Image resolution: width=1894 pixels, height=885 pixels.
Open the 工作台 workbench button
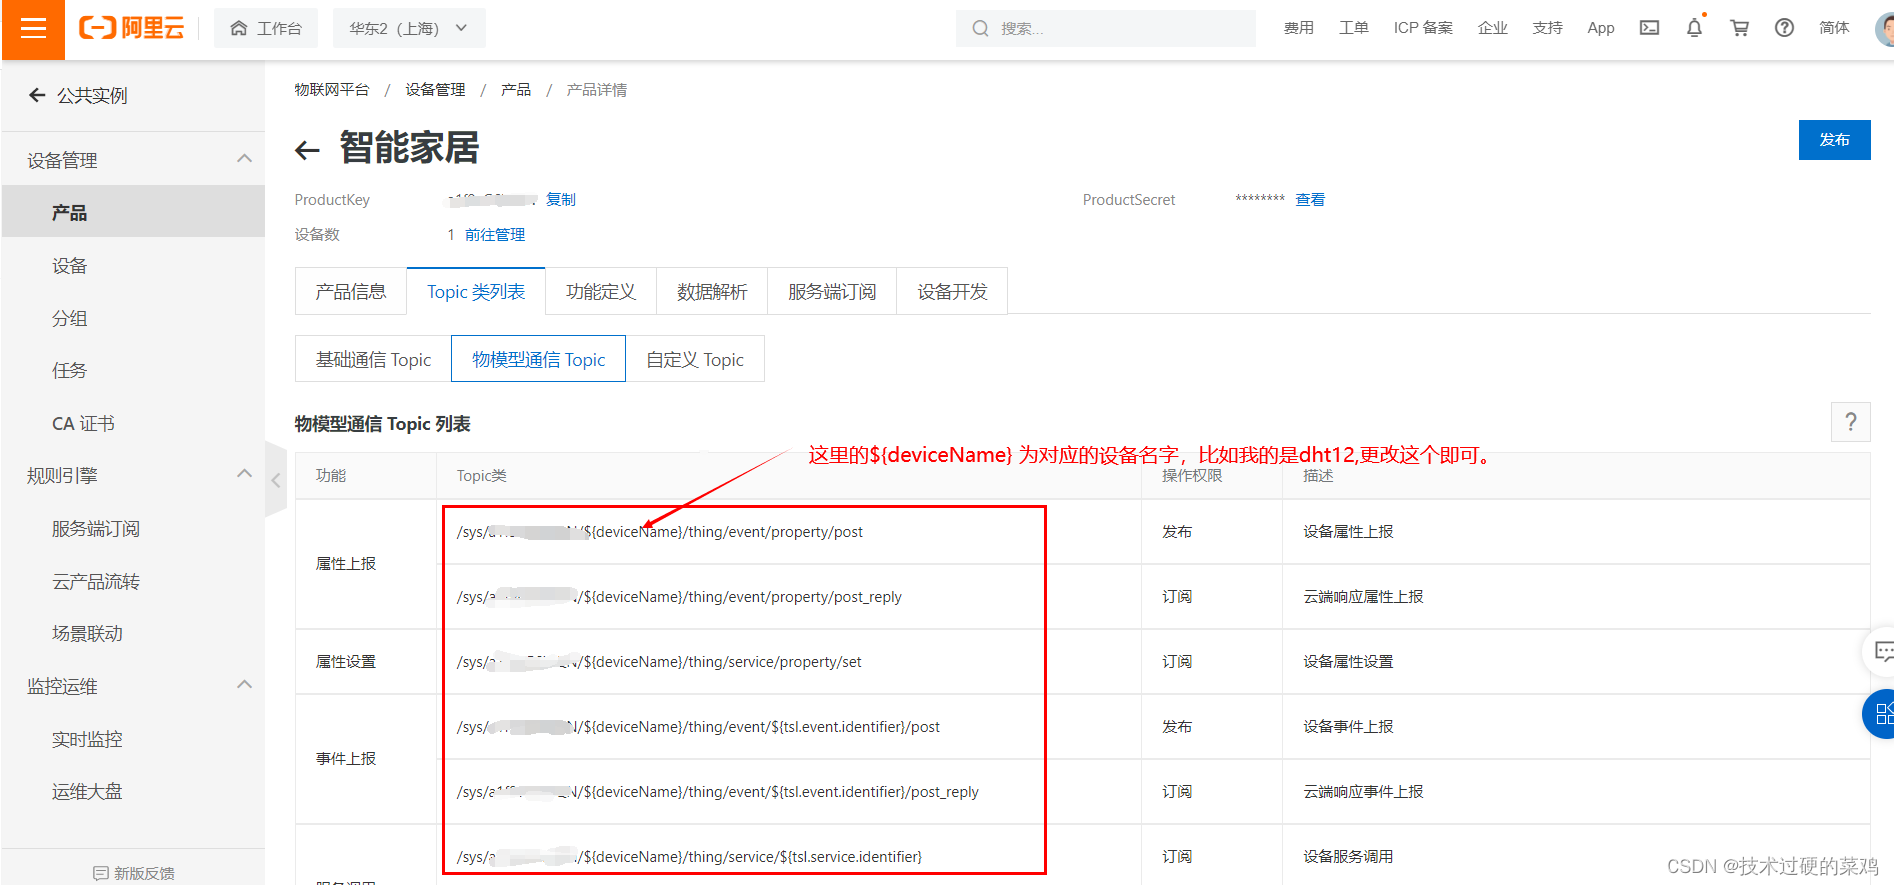coord(266,28)
